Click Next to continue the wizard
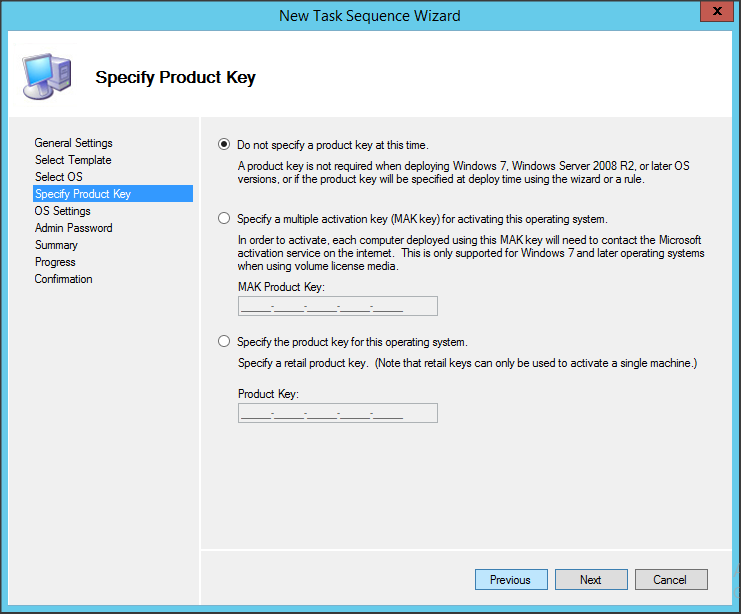This screenshot has height=614, width=741. pos(590,579)
